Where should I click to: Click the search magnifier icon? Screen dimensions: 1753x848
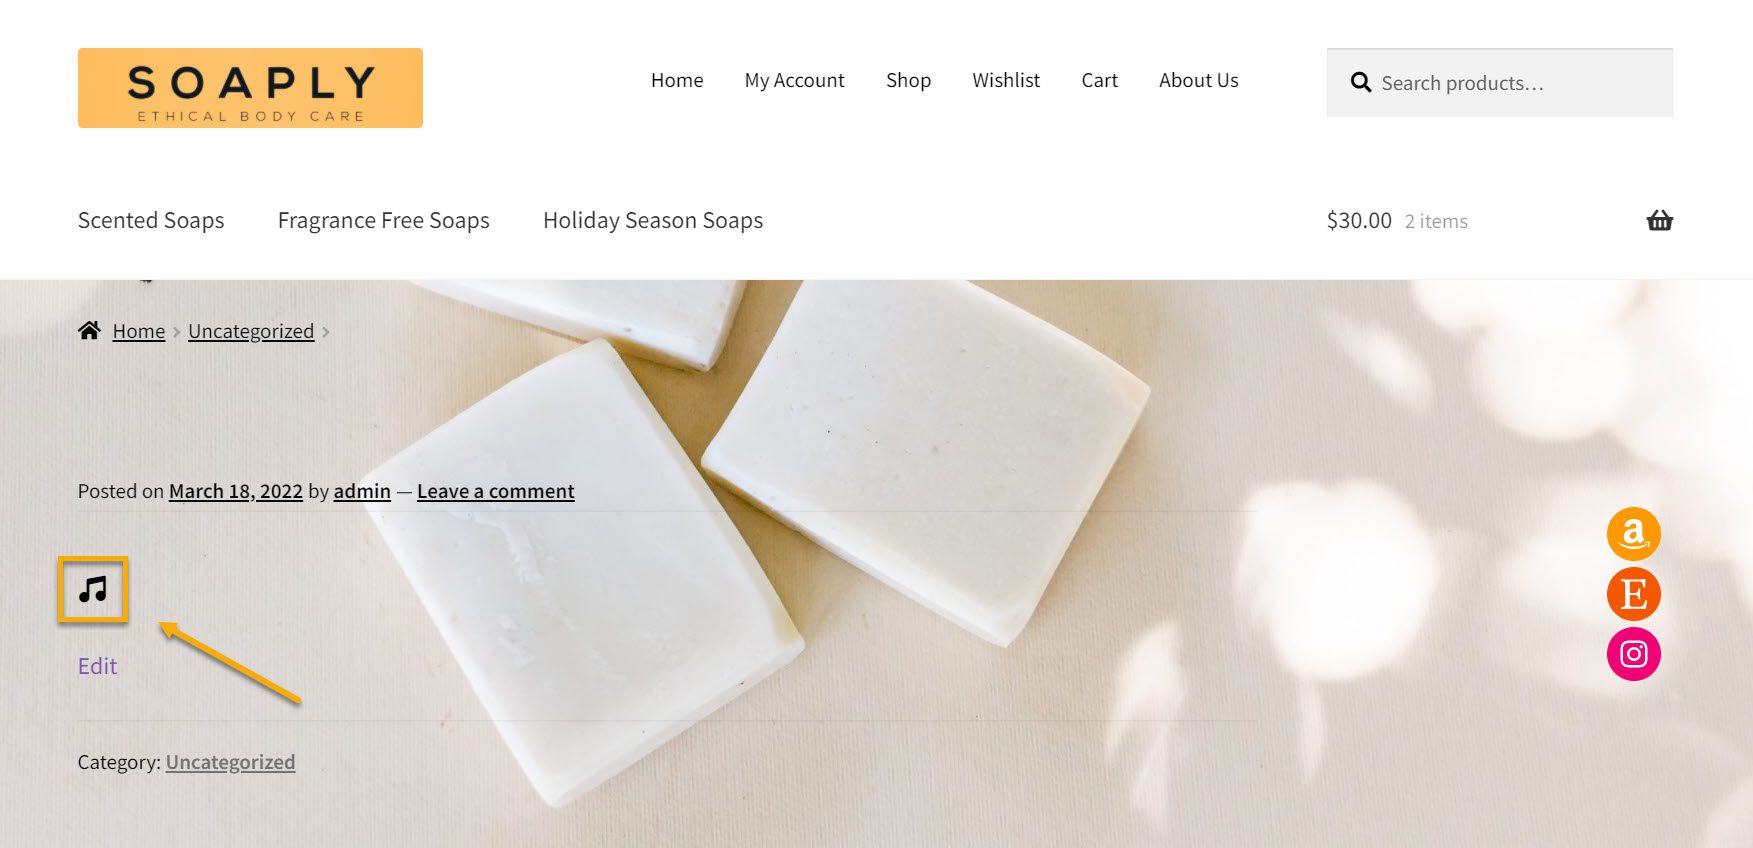1360,82
